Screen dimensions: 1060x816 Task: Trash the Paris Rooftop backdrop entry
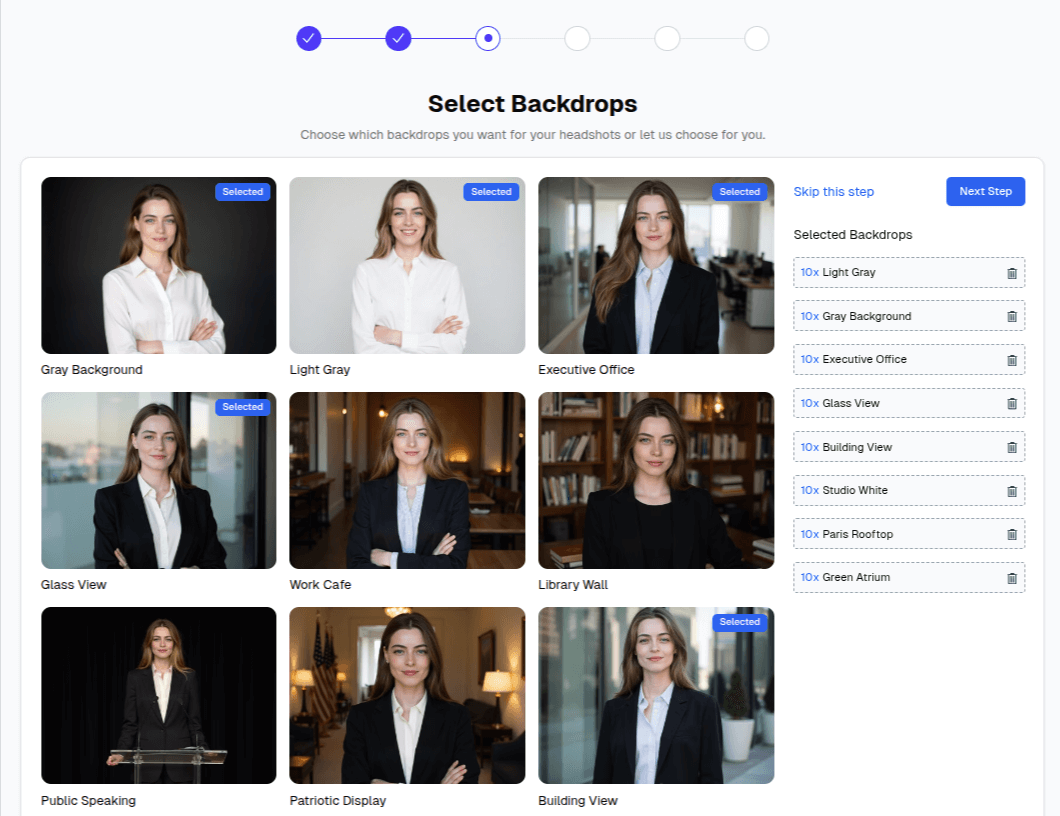click(1011, 535)
